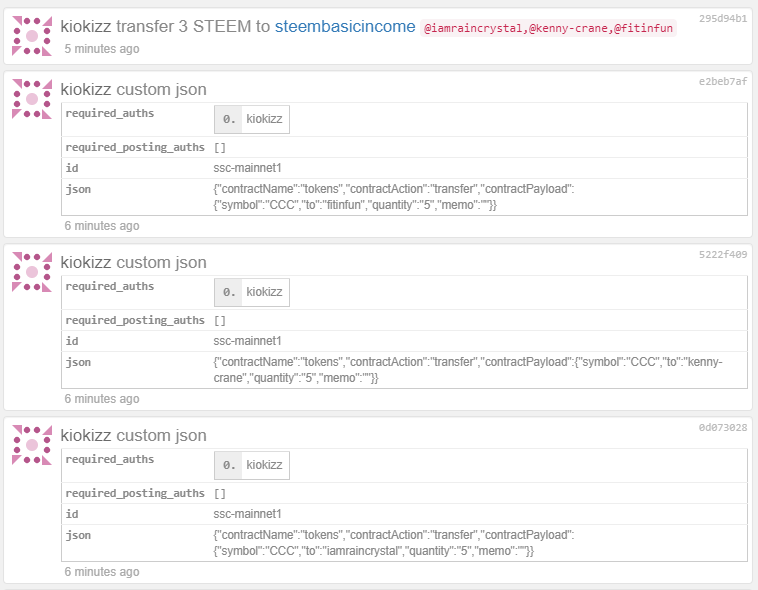Open transaction hash 0d073028
The width and height of the screenshot is (758, 590).
coord(722,428)
